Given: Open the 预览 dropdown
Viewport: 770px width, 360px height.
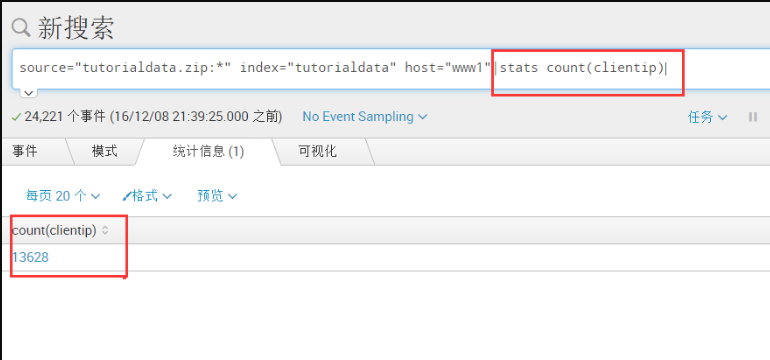Looking at the screenshot, I should tap(217, 196).
